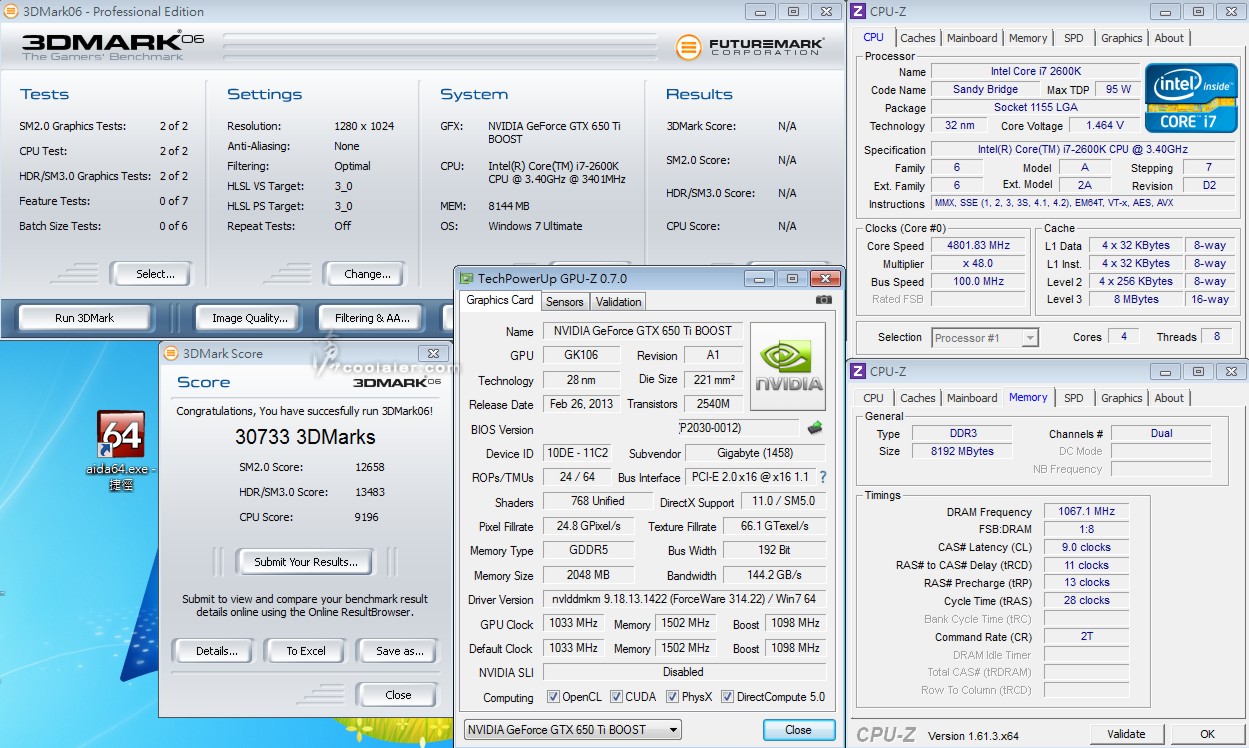Open Caches tab in CPU-Z timings window

(x=918, y=398)
